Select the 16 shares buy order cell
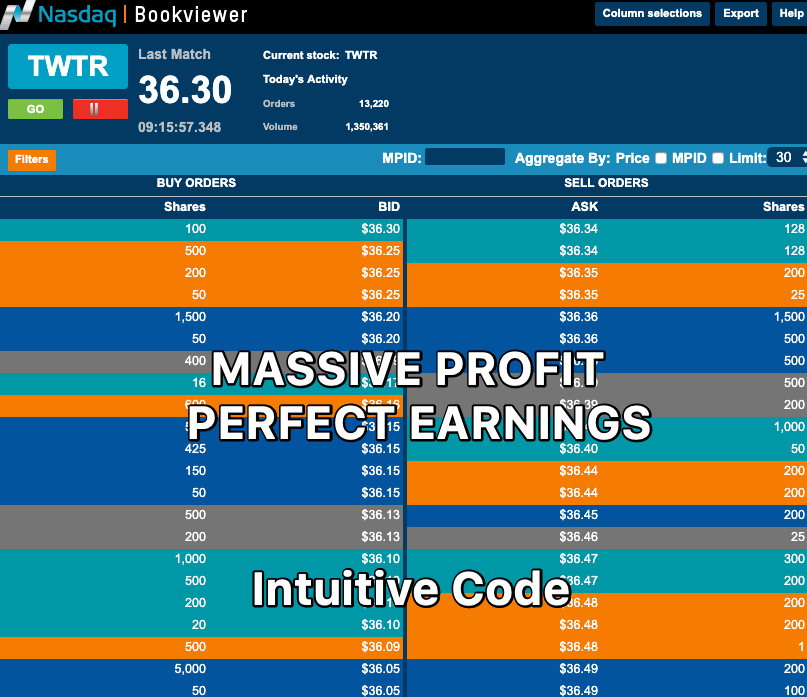This screenshot has width=807, height=697. (x=199, y=383)
